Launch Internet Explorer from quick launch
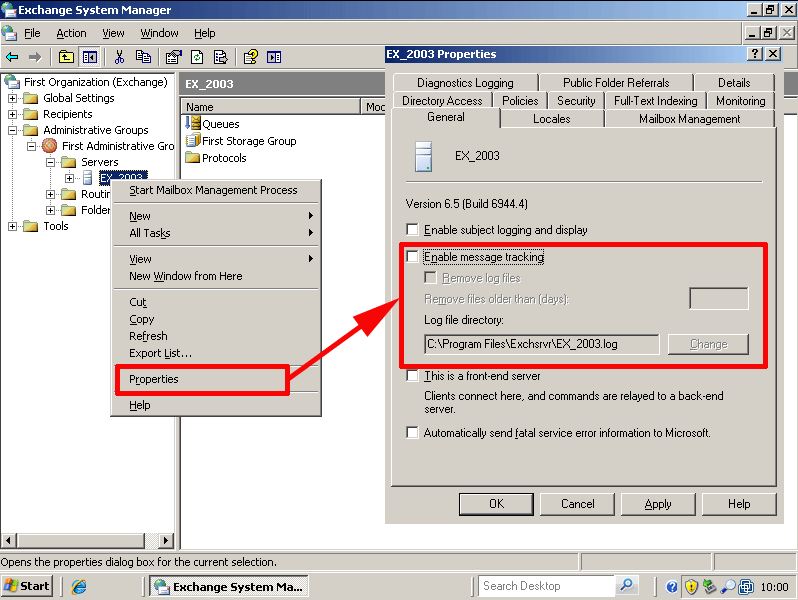 click(x=79, y=586)
